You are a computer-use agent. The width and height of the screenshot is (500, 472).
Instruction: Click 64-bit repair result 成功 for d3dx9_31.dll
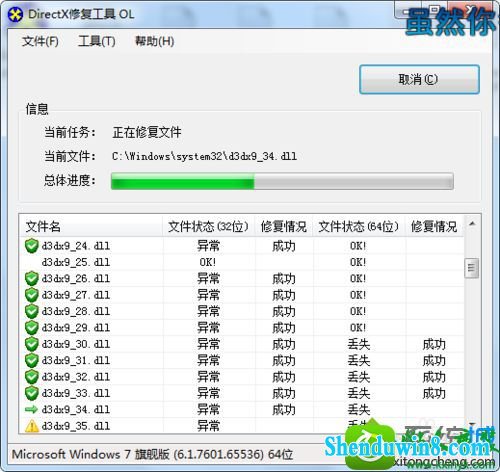434,360
